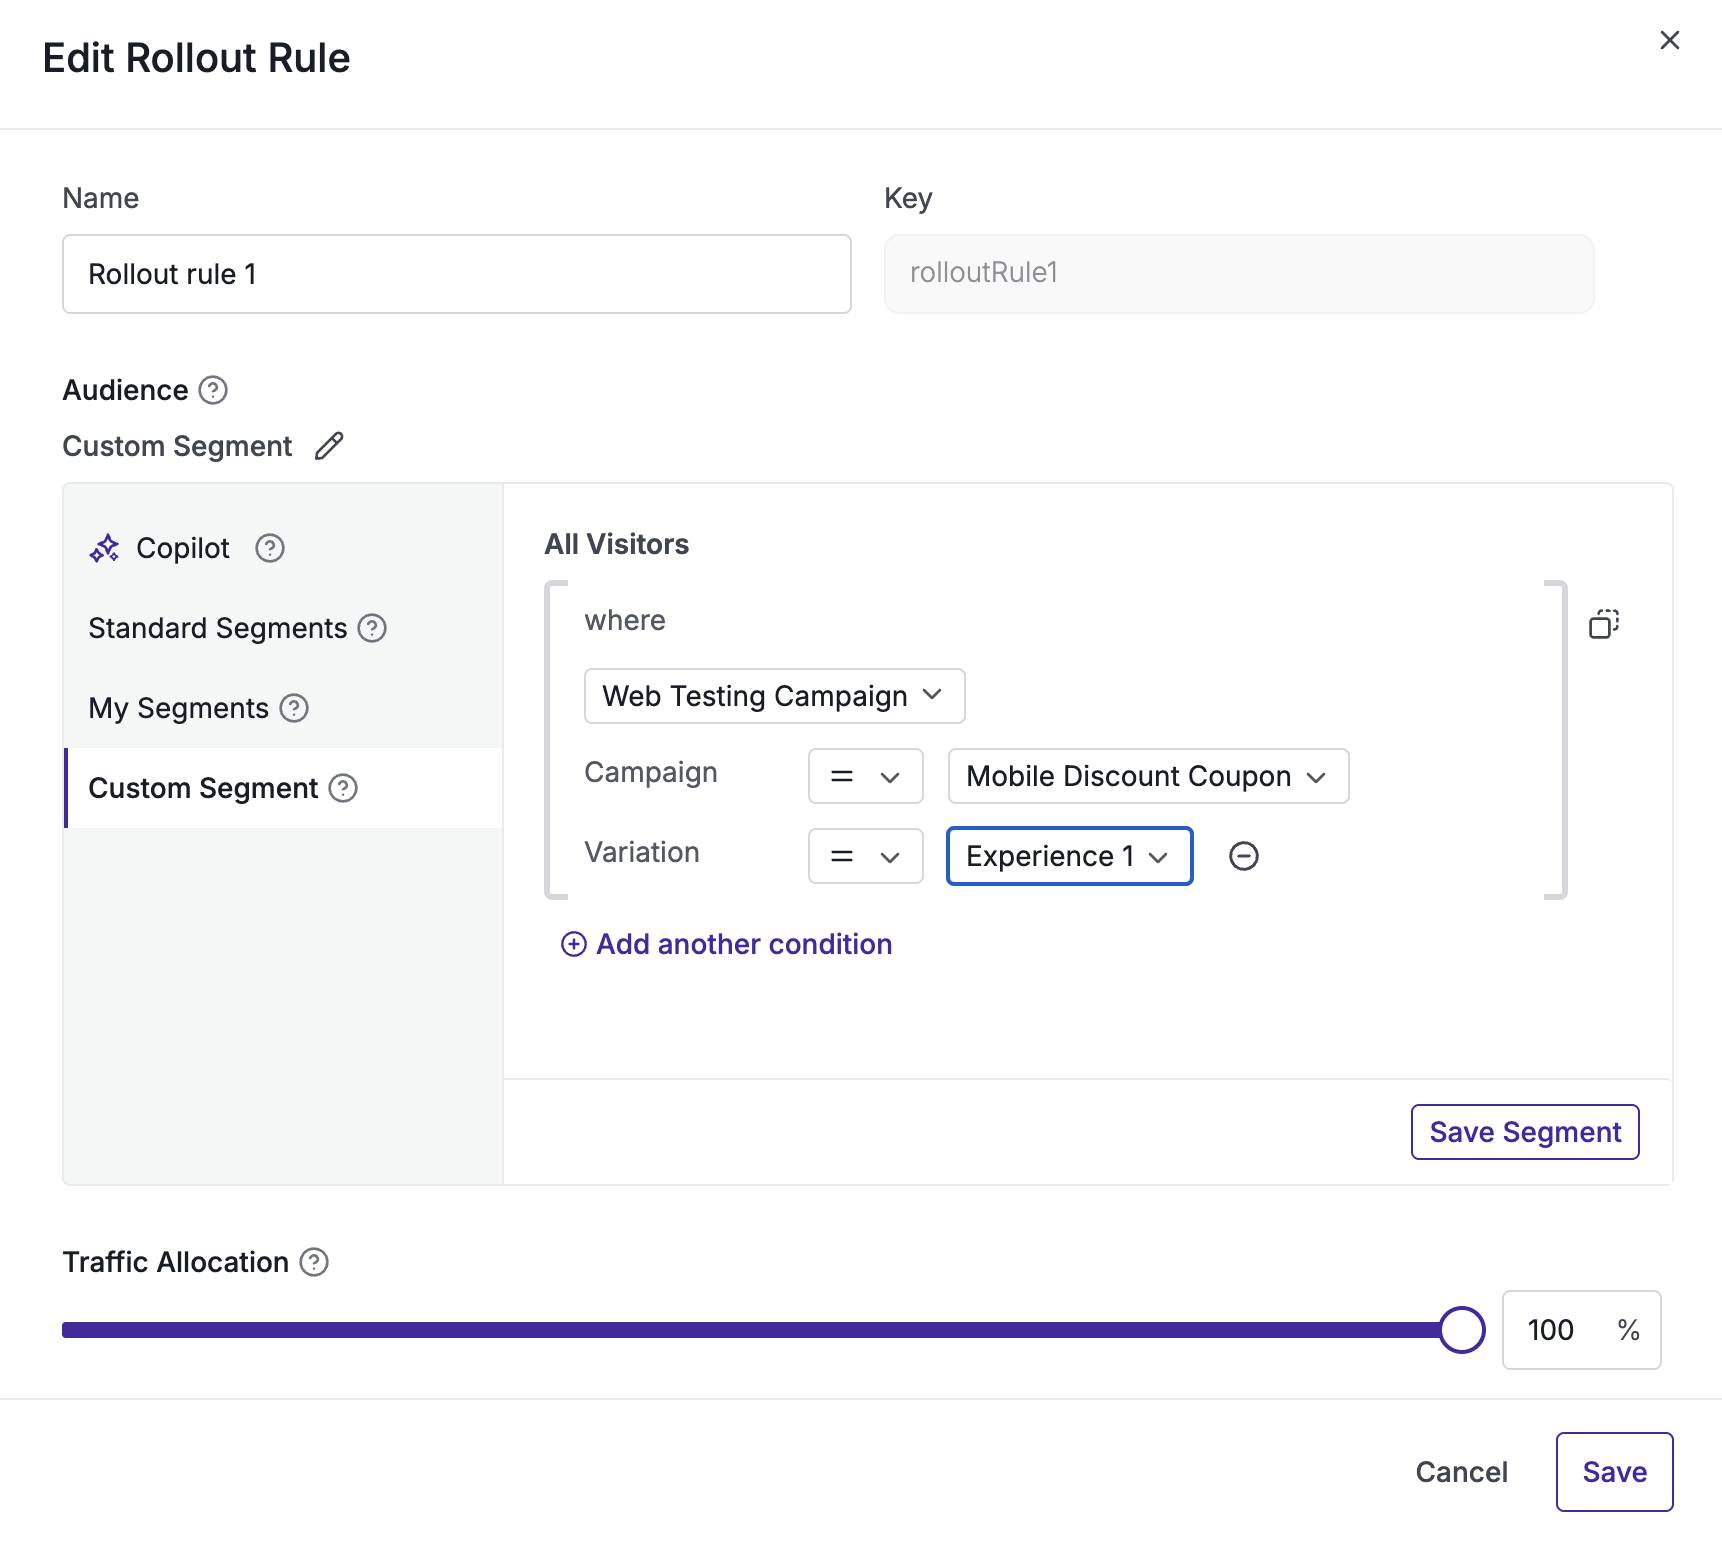Duplicate the condition group
The height and width of the screenshot is (1544, 1722).
coord(1604,624)
